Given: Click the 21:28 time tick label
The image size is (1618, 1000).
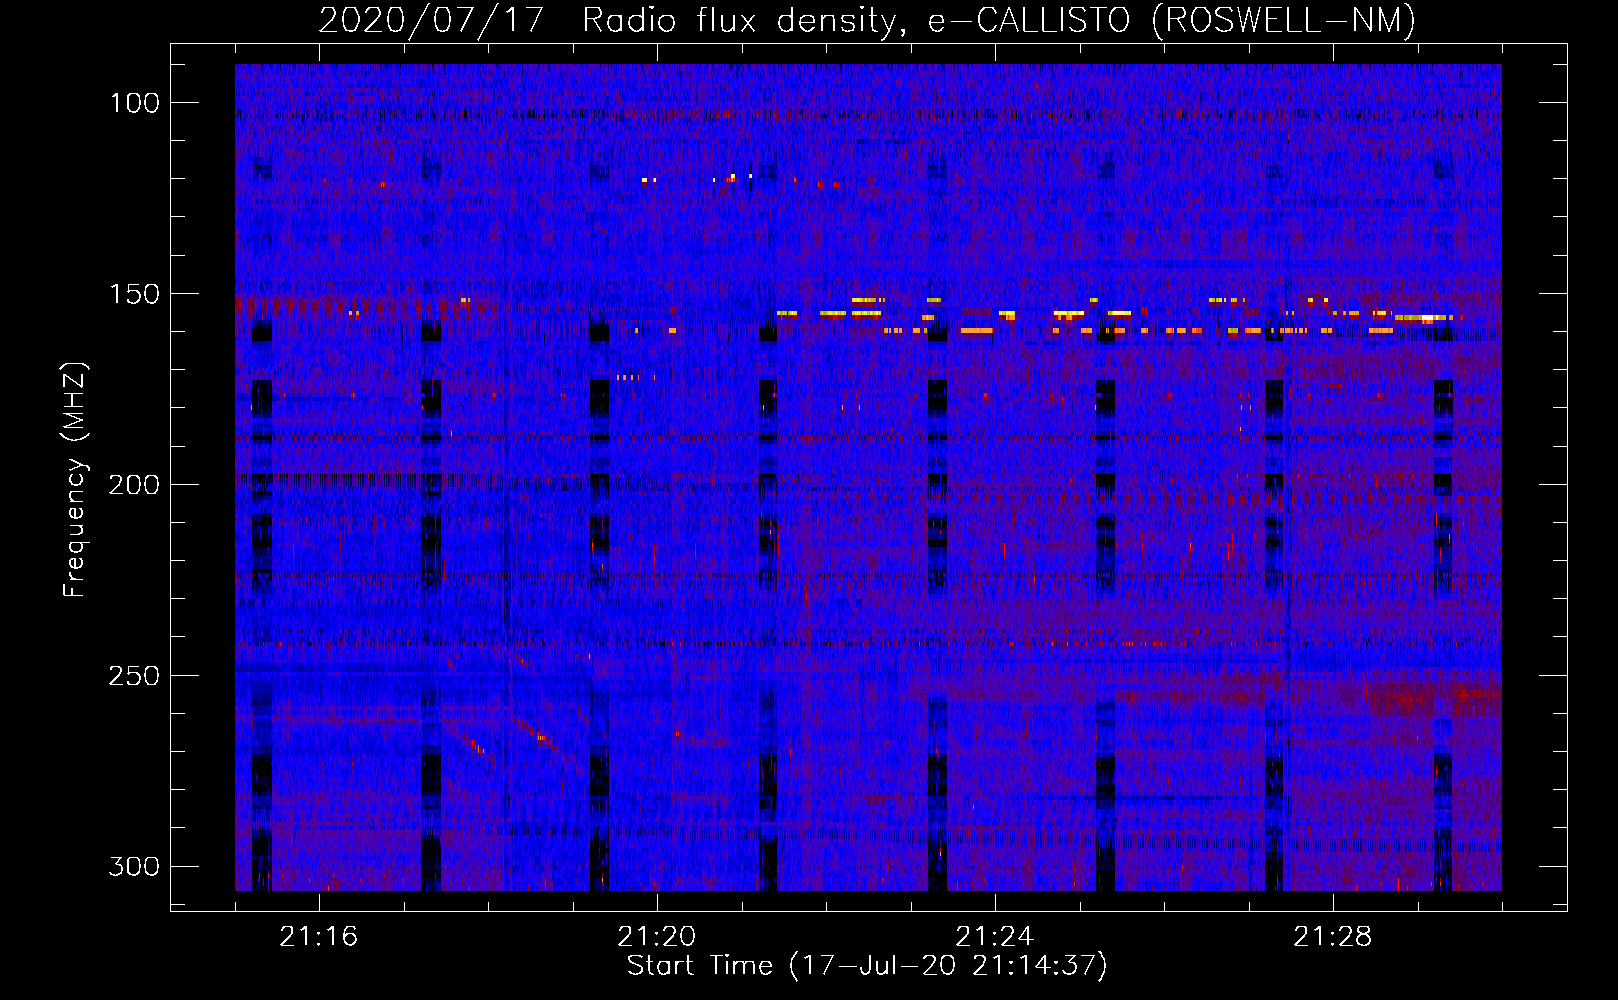Looking at the screenshot, I should pos(1332,937).
